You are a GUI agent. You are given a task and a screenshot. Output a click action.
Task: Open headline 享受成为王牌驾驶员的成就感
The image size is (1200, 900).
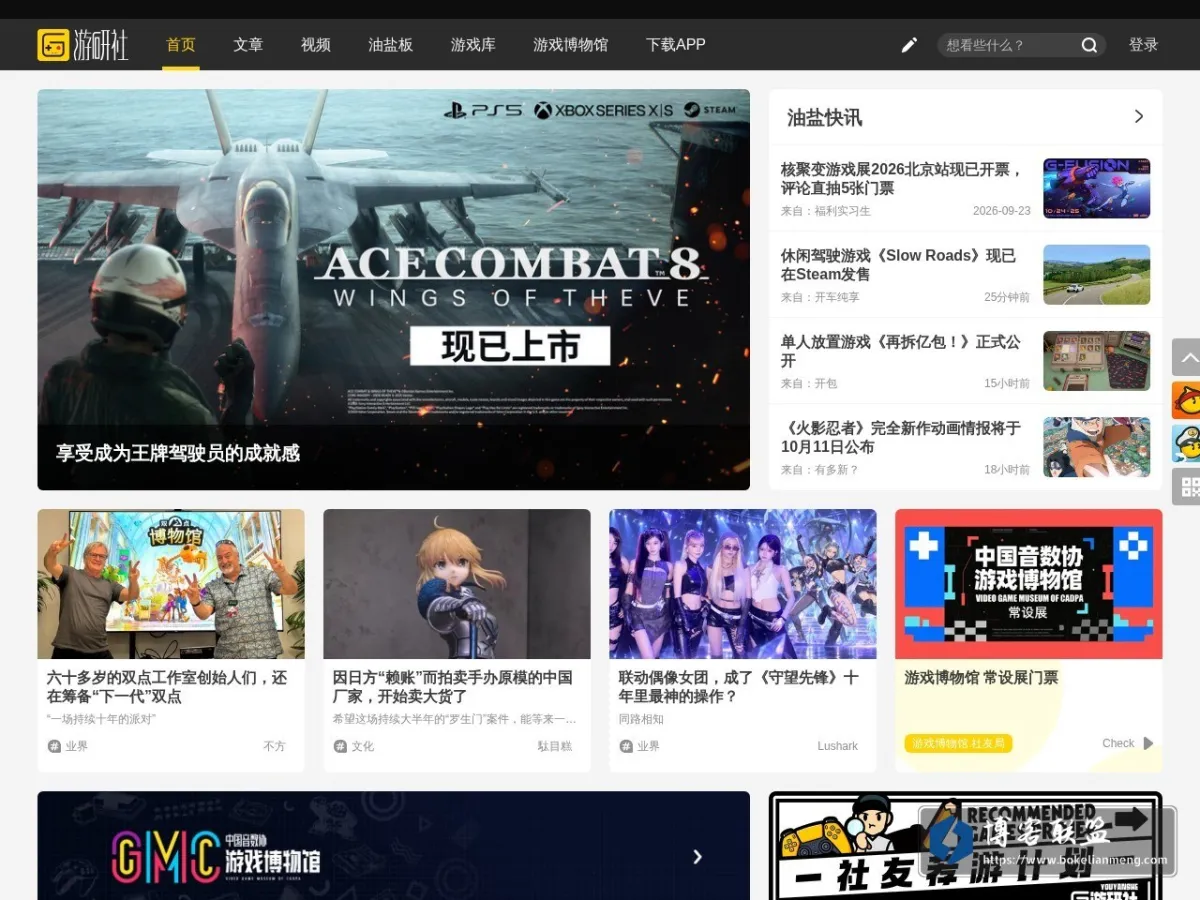click(178, 453)
